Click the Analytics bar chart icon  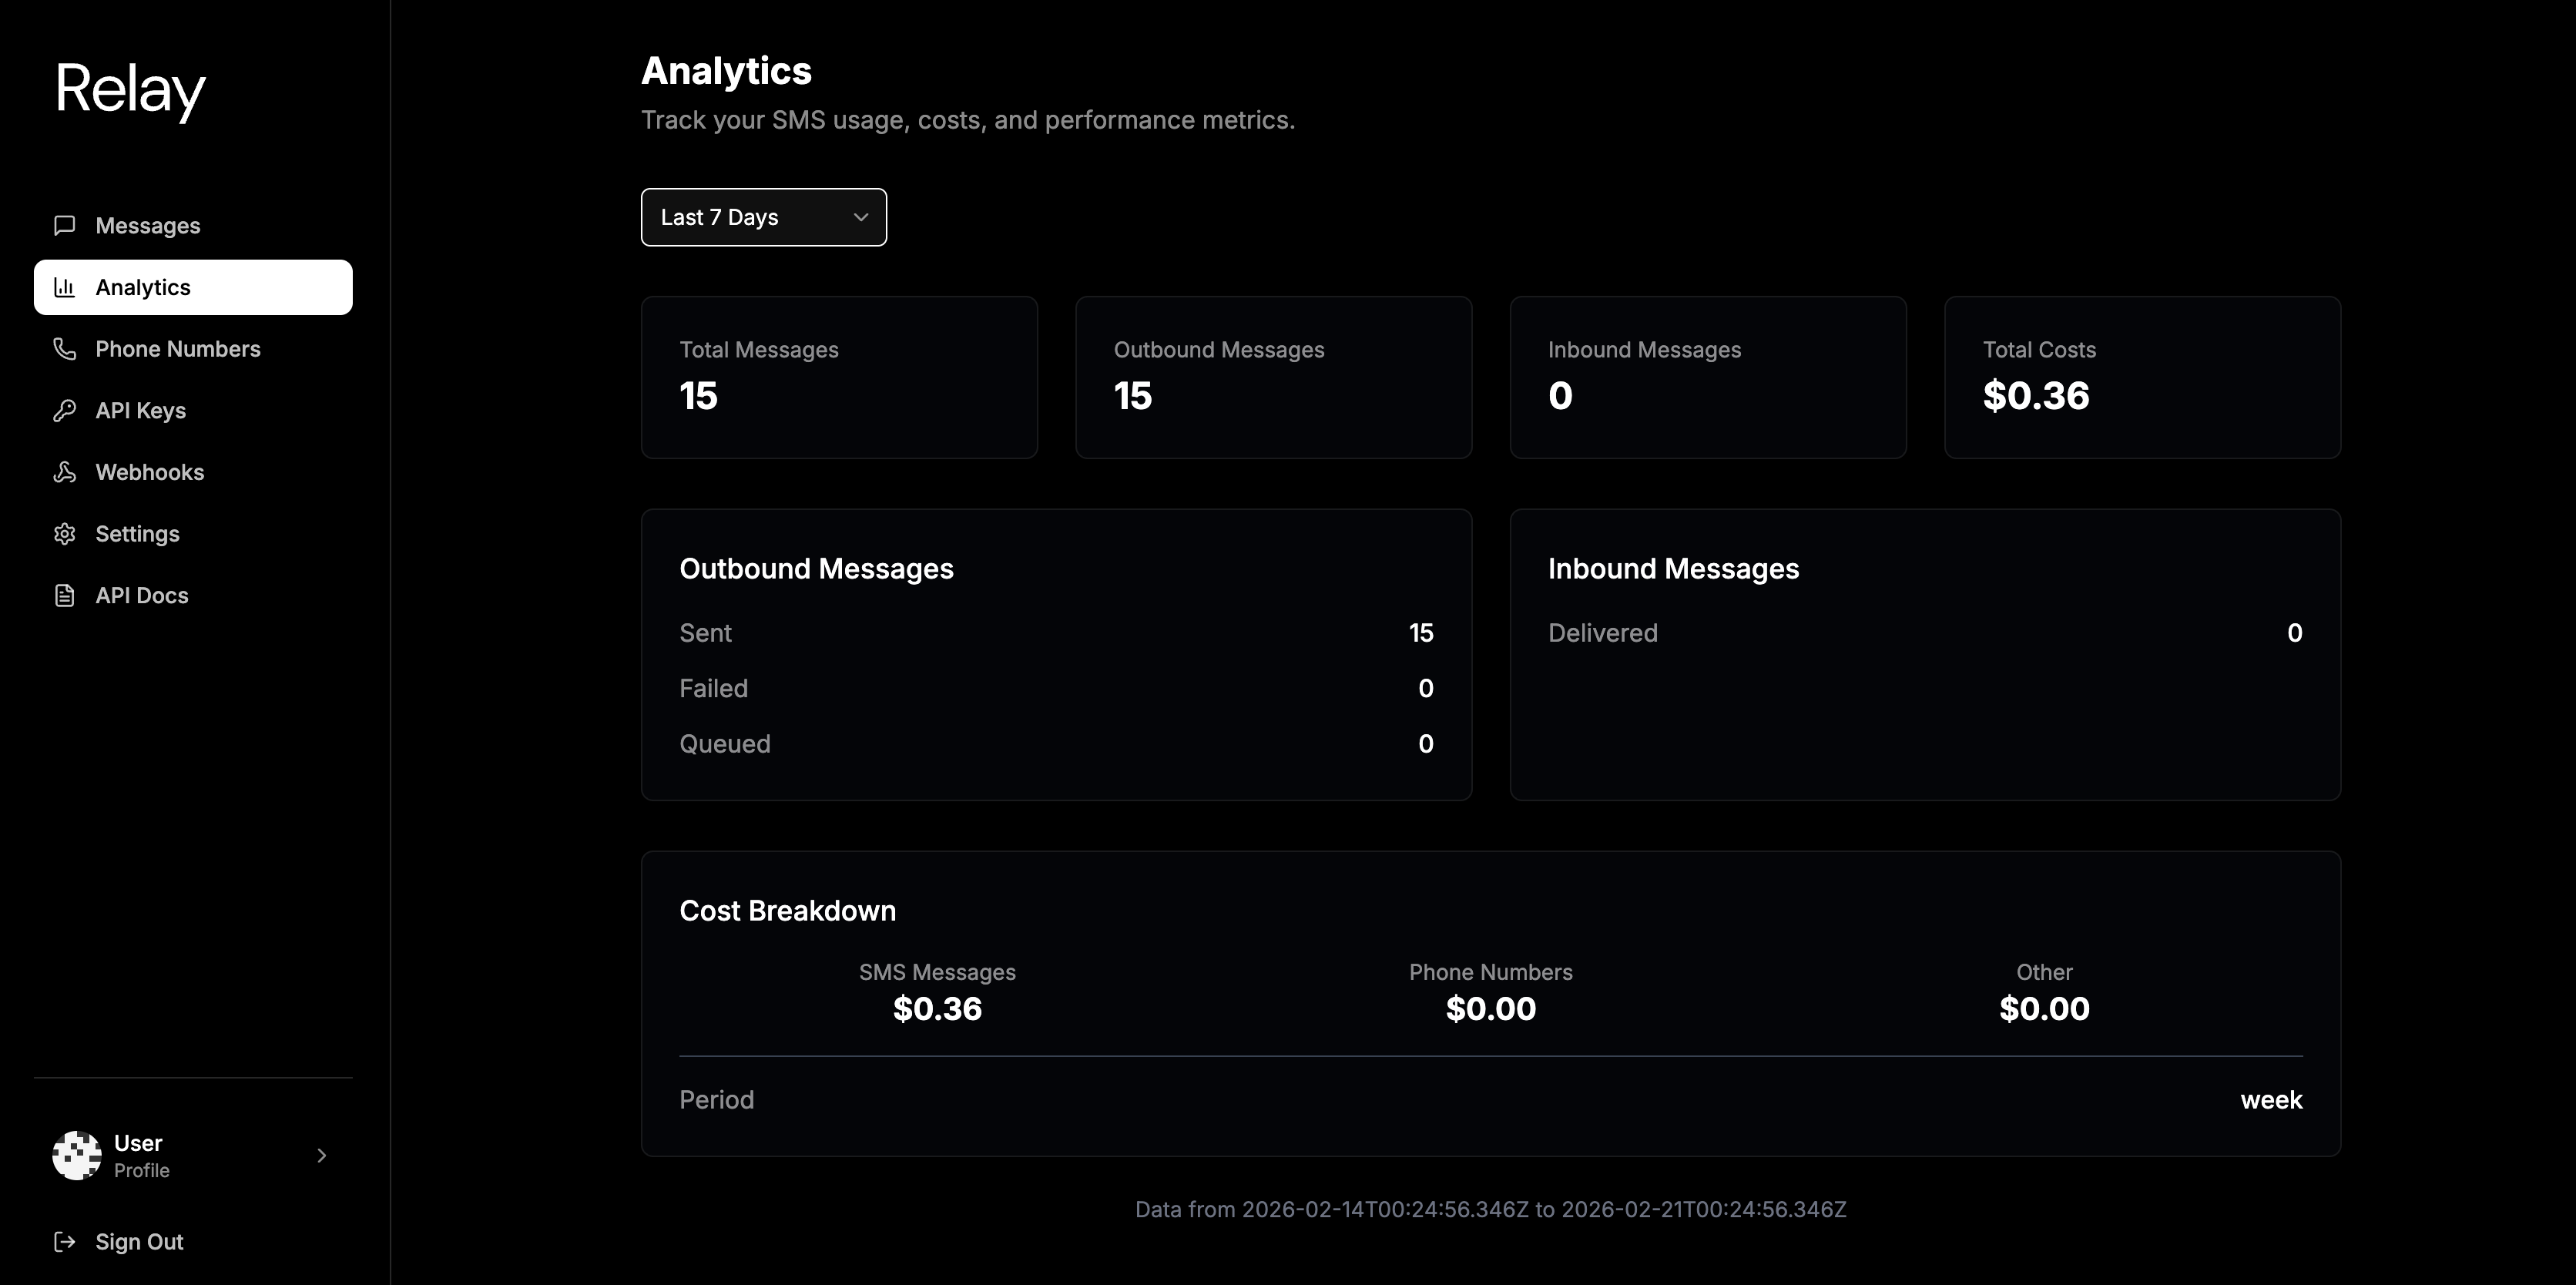click(x=65, y=288)
